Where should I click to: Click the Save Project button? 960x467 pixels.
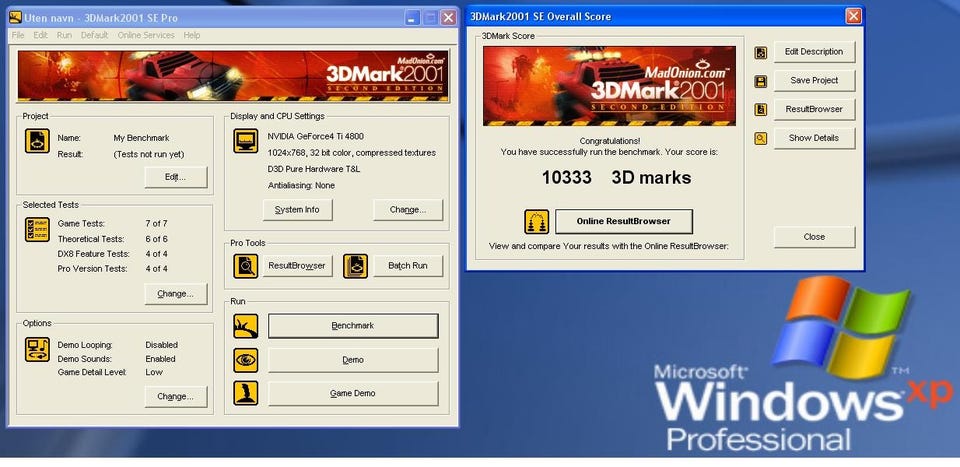(x=814, y=80)
